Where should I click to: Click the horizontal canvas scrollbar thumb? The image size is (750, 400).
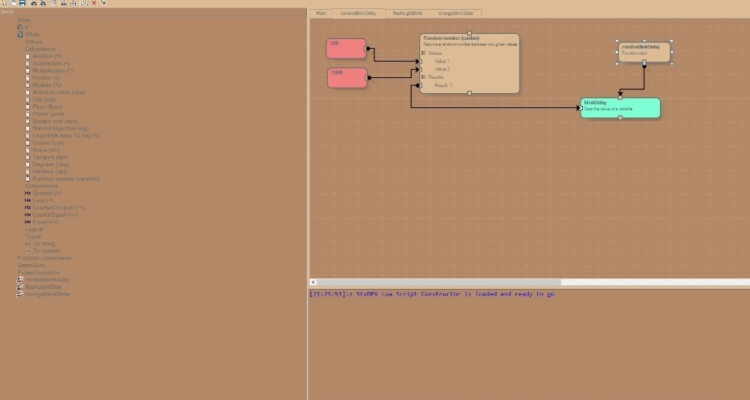coord(439,282)
